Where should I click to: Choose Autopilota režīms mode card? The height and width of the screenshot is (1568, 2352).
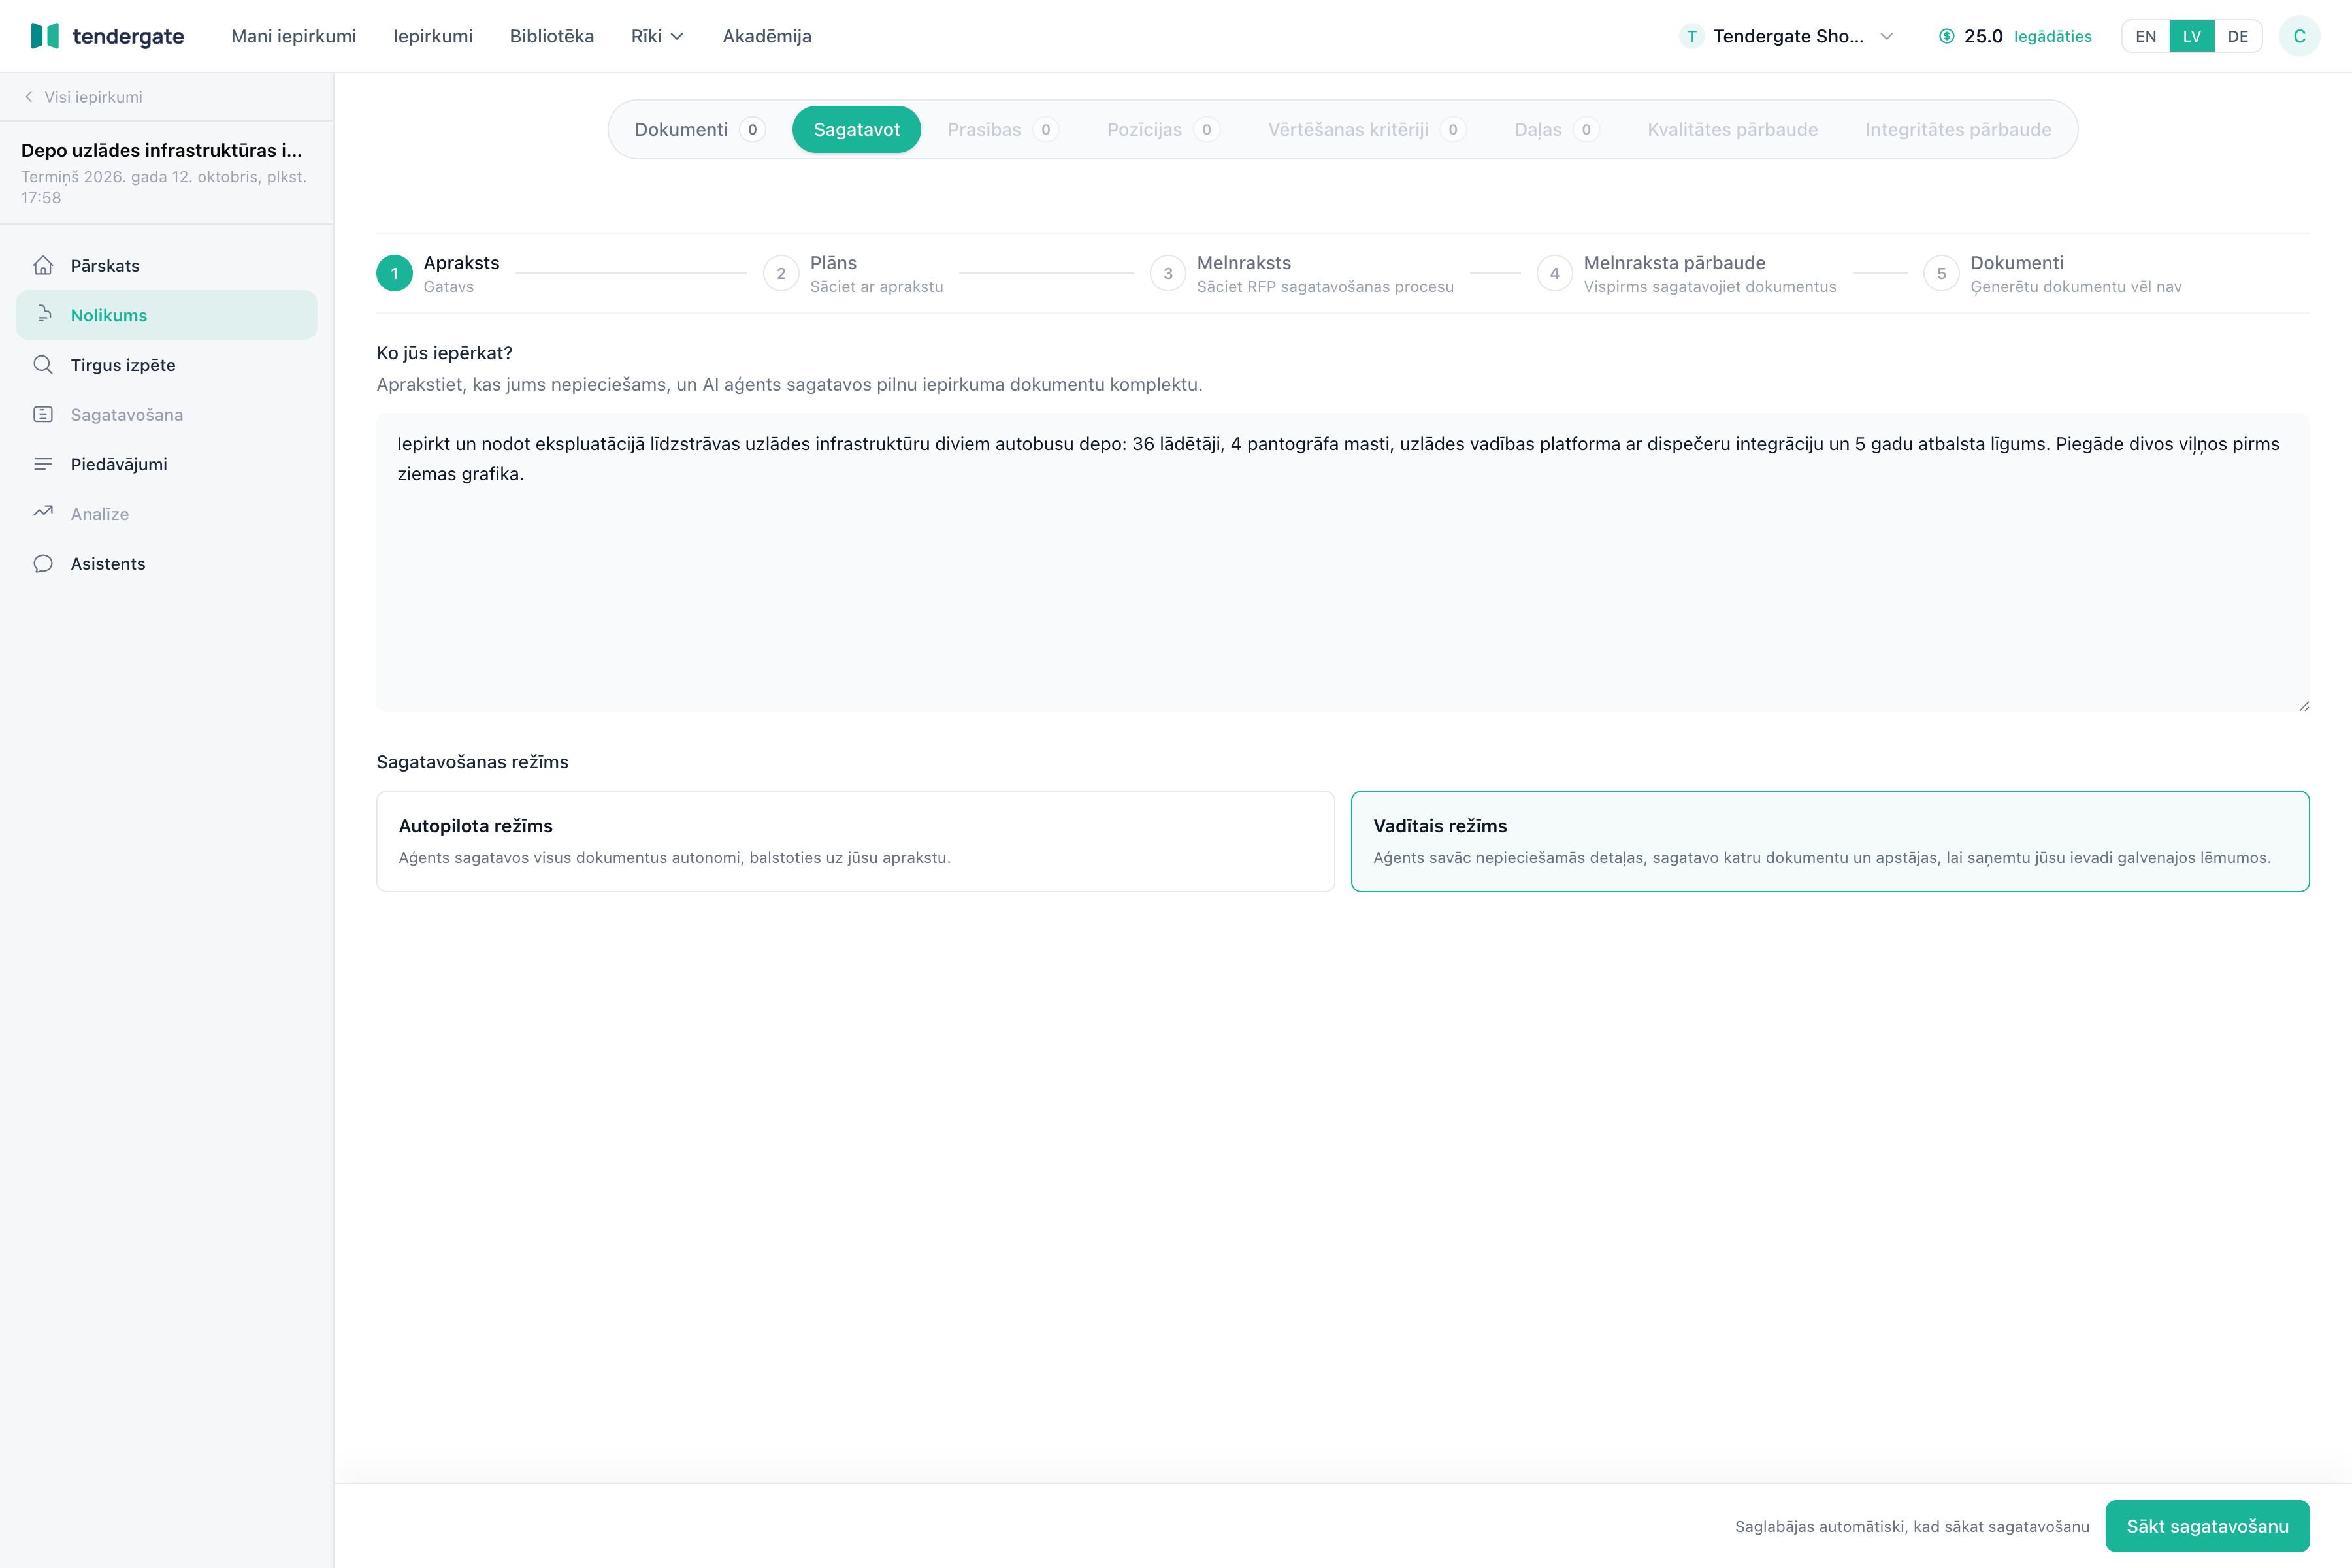point(855,841)
